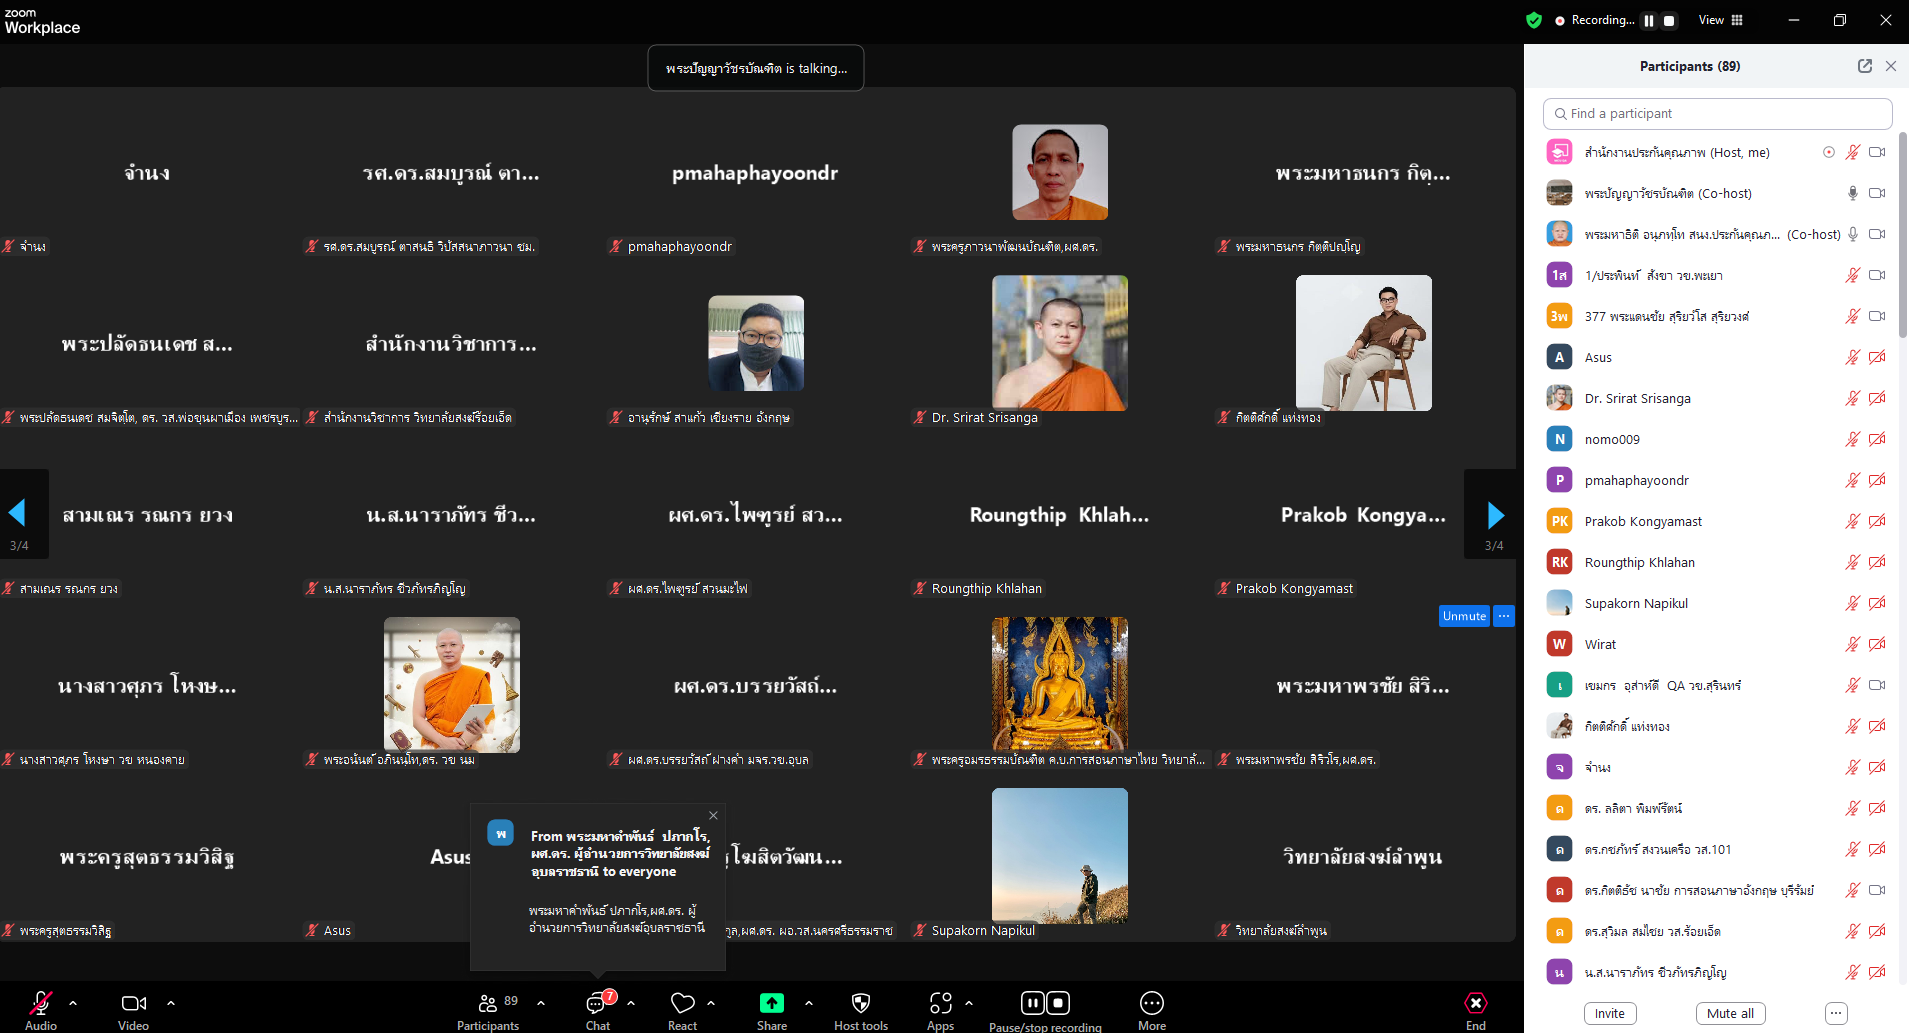This screenshot has height=1033, width=1909.
Task: Toggle Audio mute in toolbar
Action: 41,1003
